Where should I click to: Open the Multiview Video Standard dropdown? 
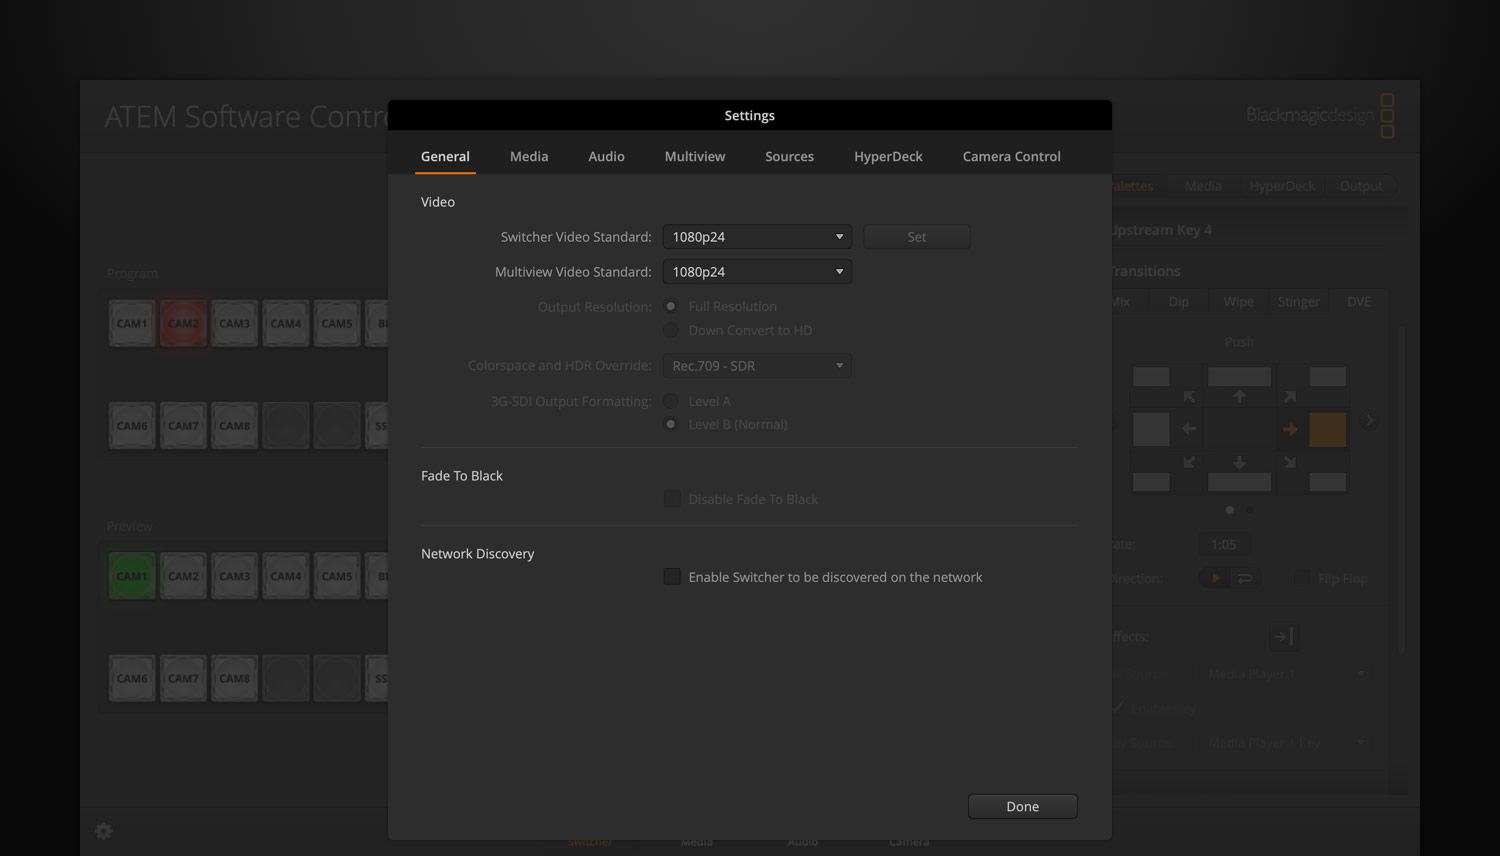coord(756,271)
